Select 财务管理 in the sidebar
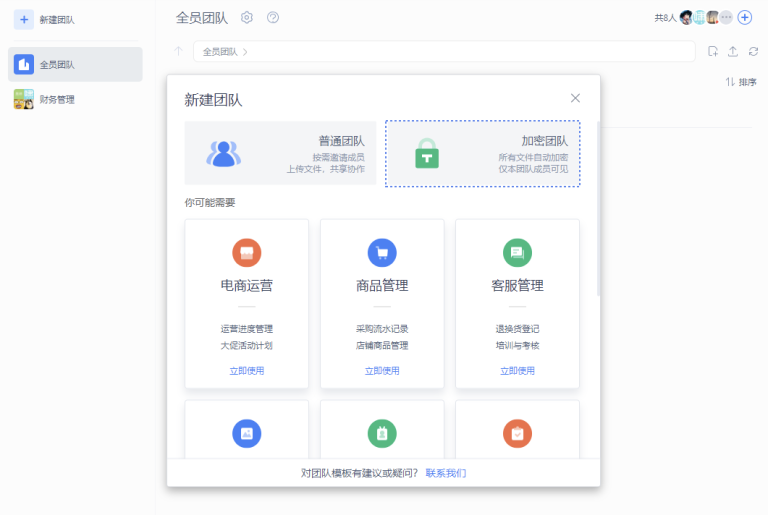Viewport: 768px width, 515px height. click(75, 99)
